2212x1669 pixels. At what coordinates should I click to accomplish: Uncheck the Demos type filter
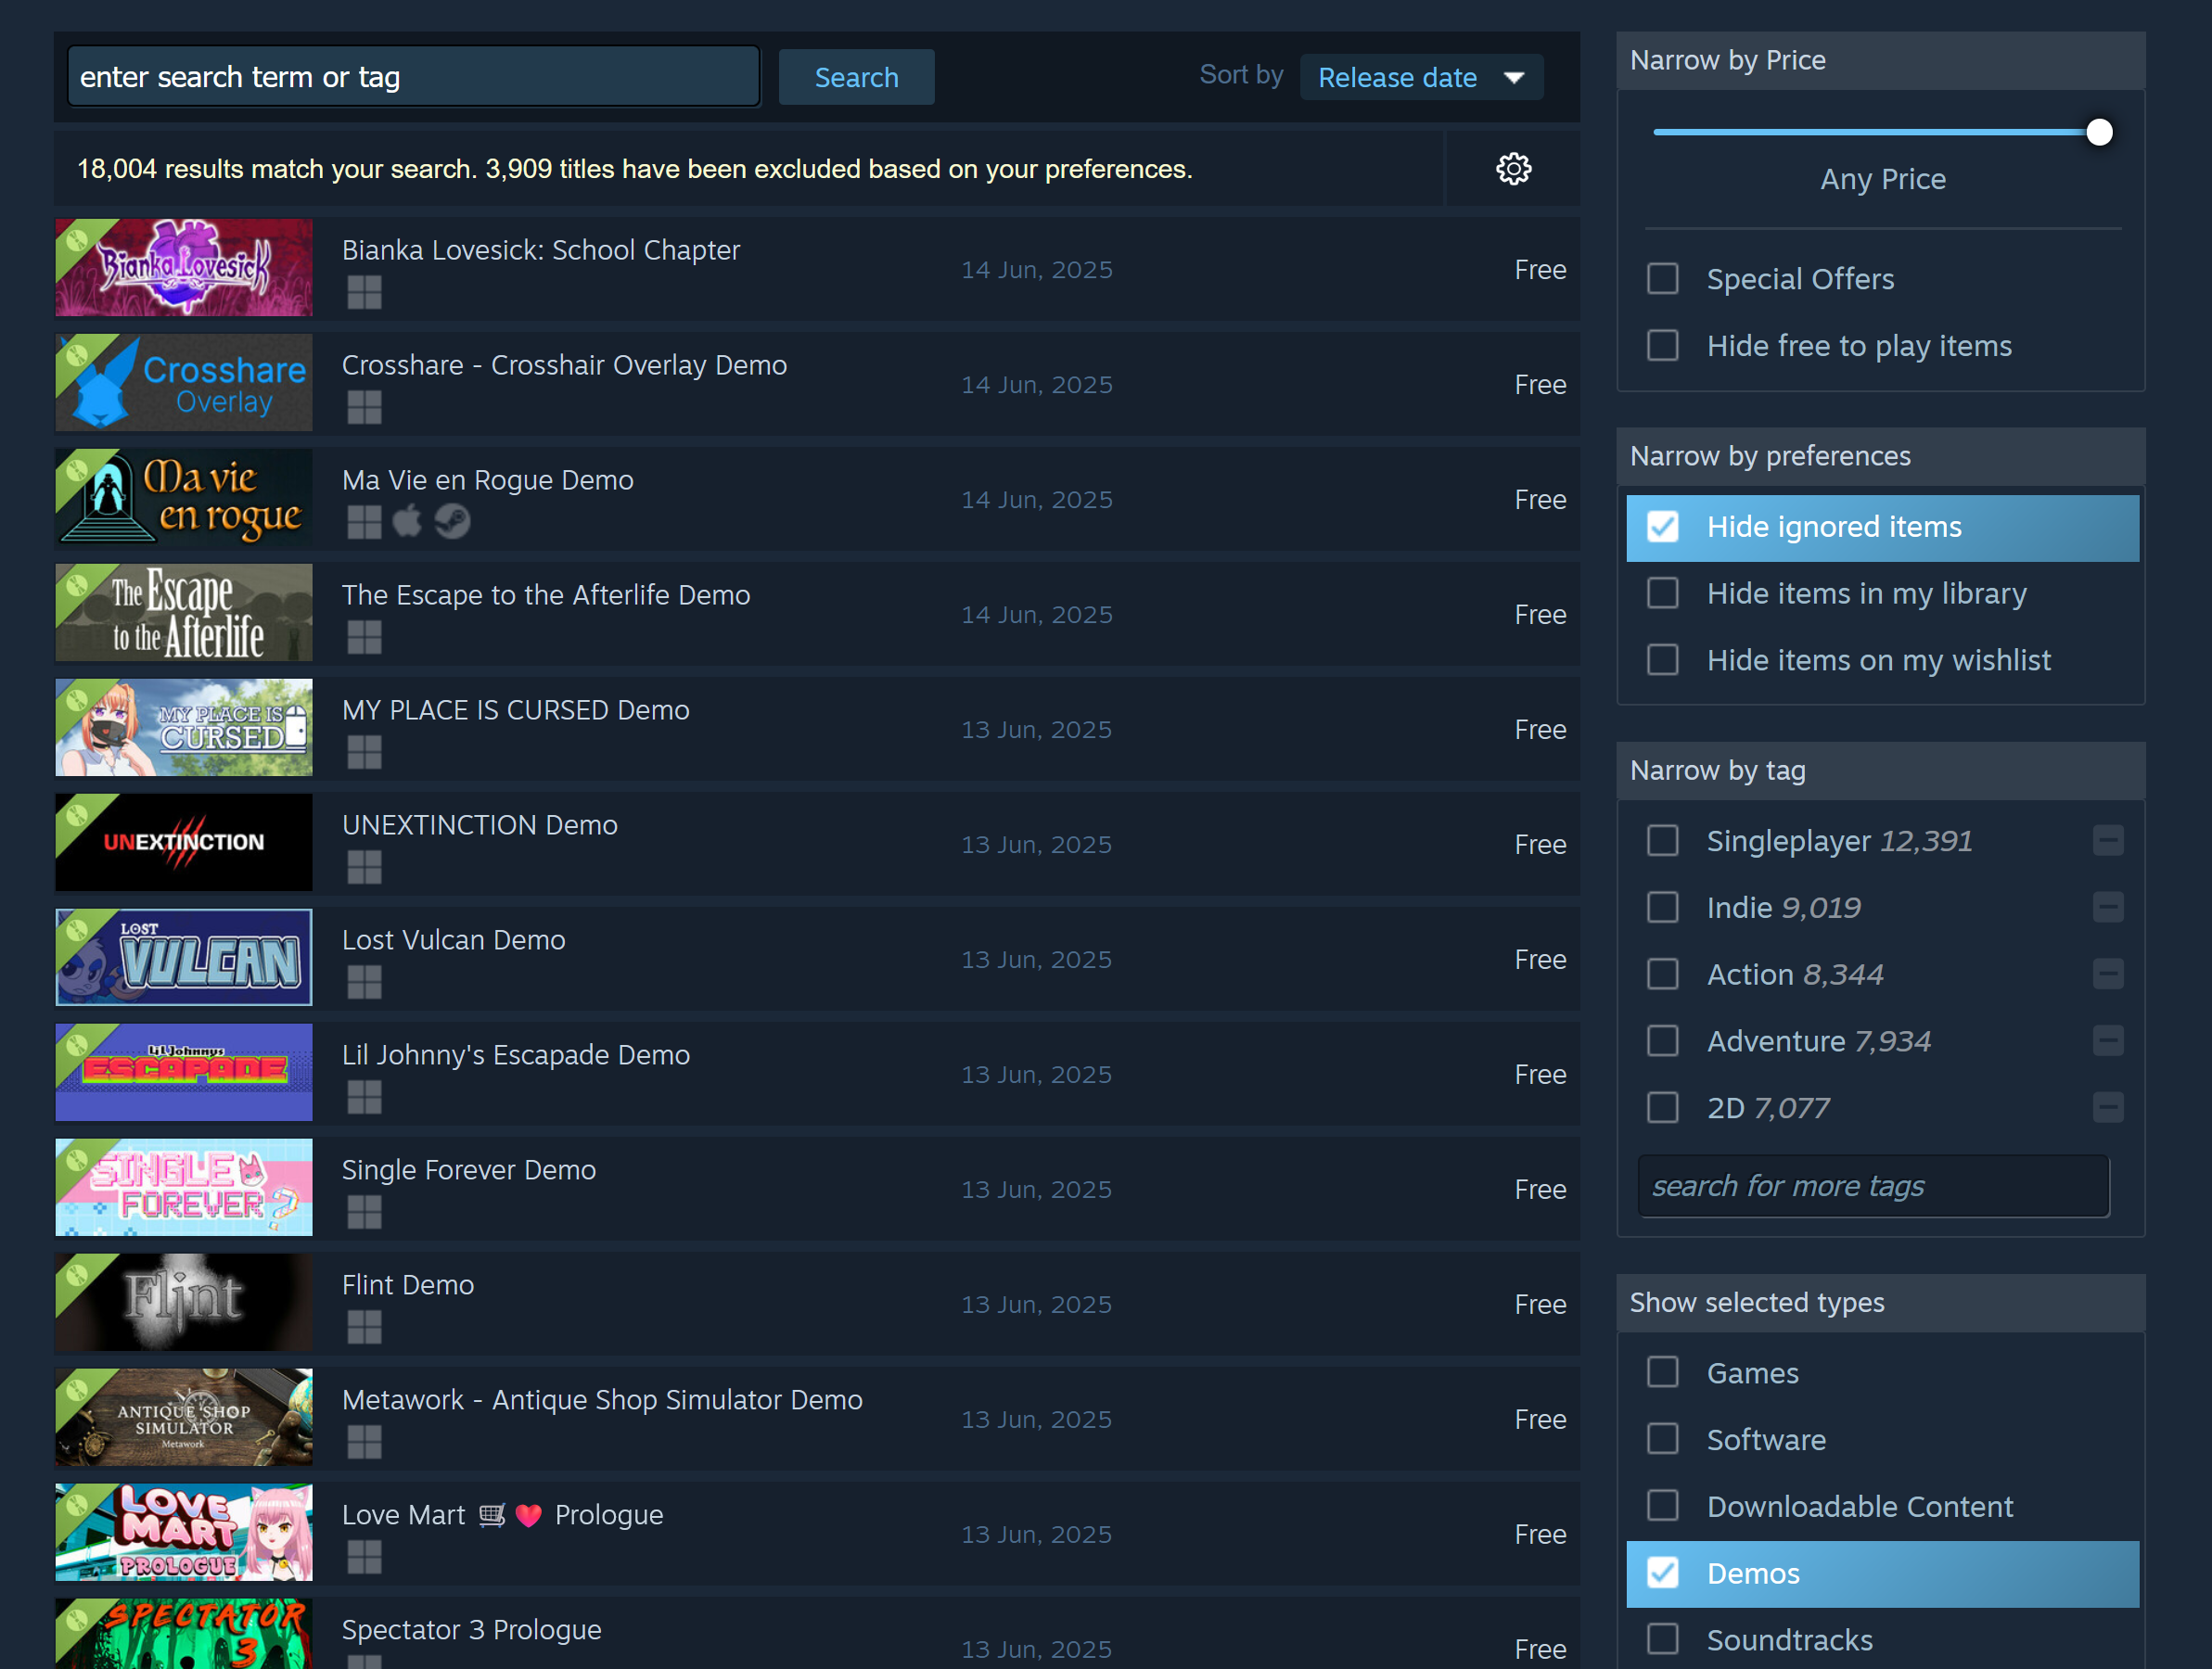pyautogui.click(x=1662, y=1573)
